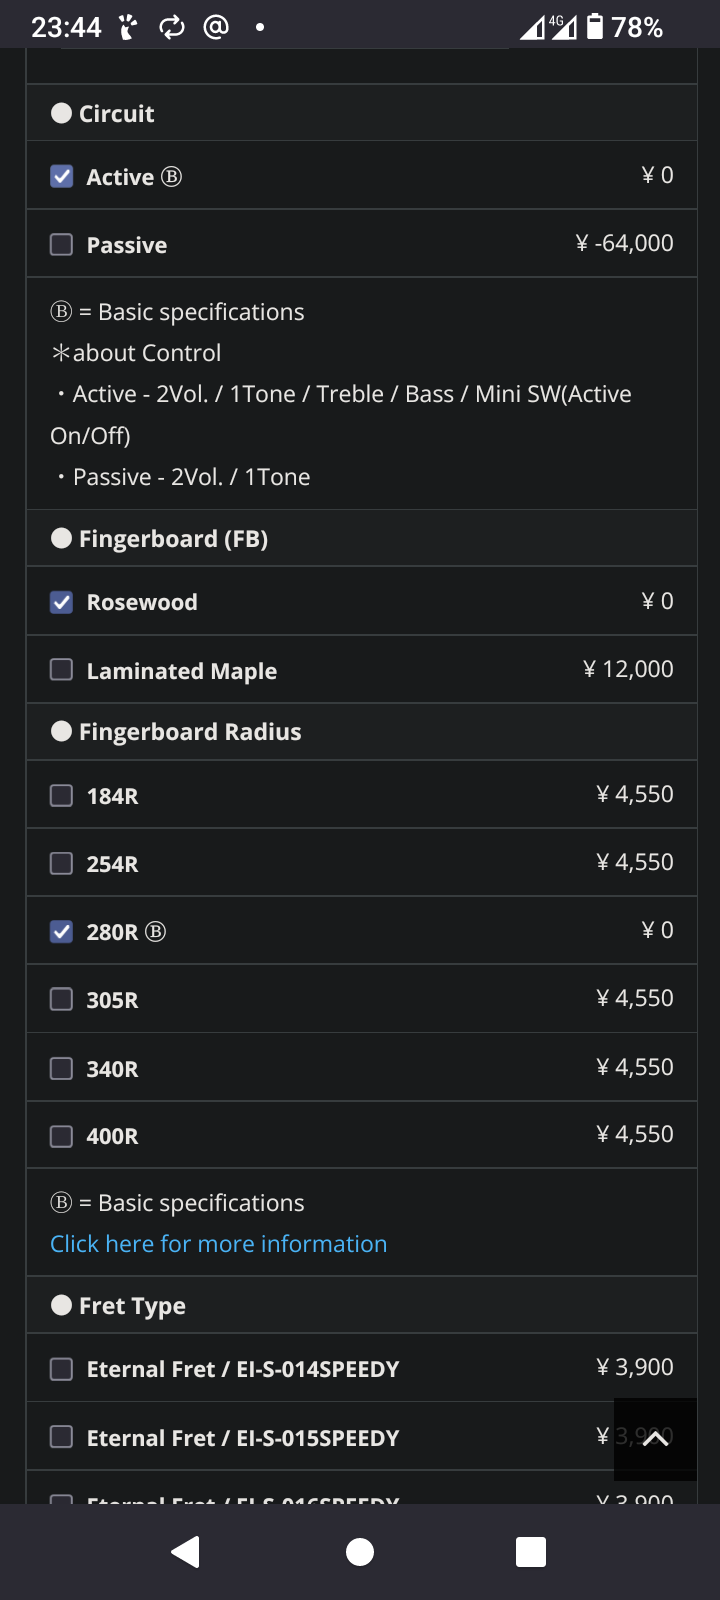Tap the 4G signal strength icon

point(549,27)
